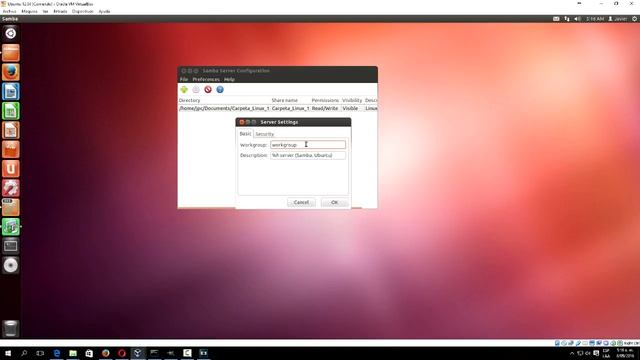Viewport: 640px width, 360px height.
Task: Click the green Add share toolbar icon
Action: [x=184, y=89]
